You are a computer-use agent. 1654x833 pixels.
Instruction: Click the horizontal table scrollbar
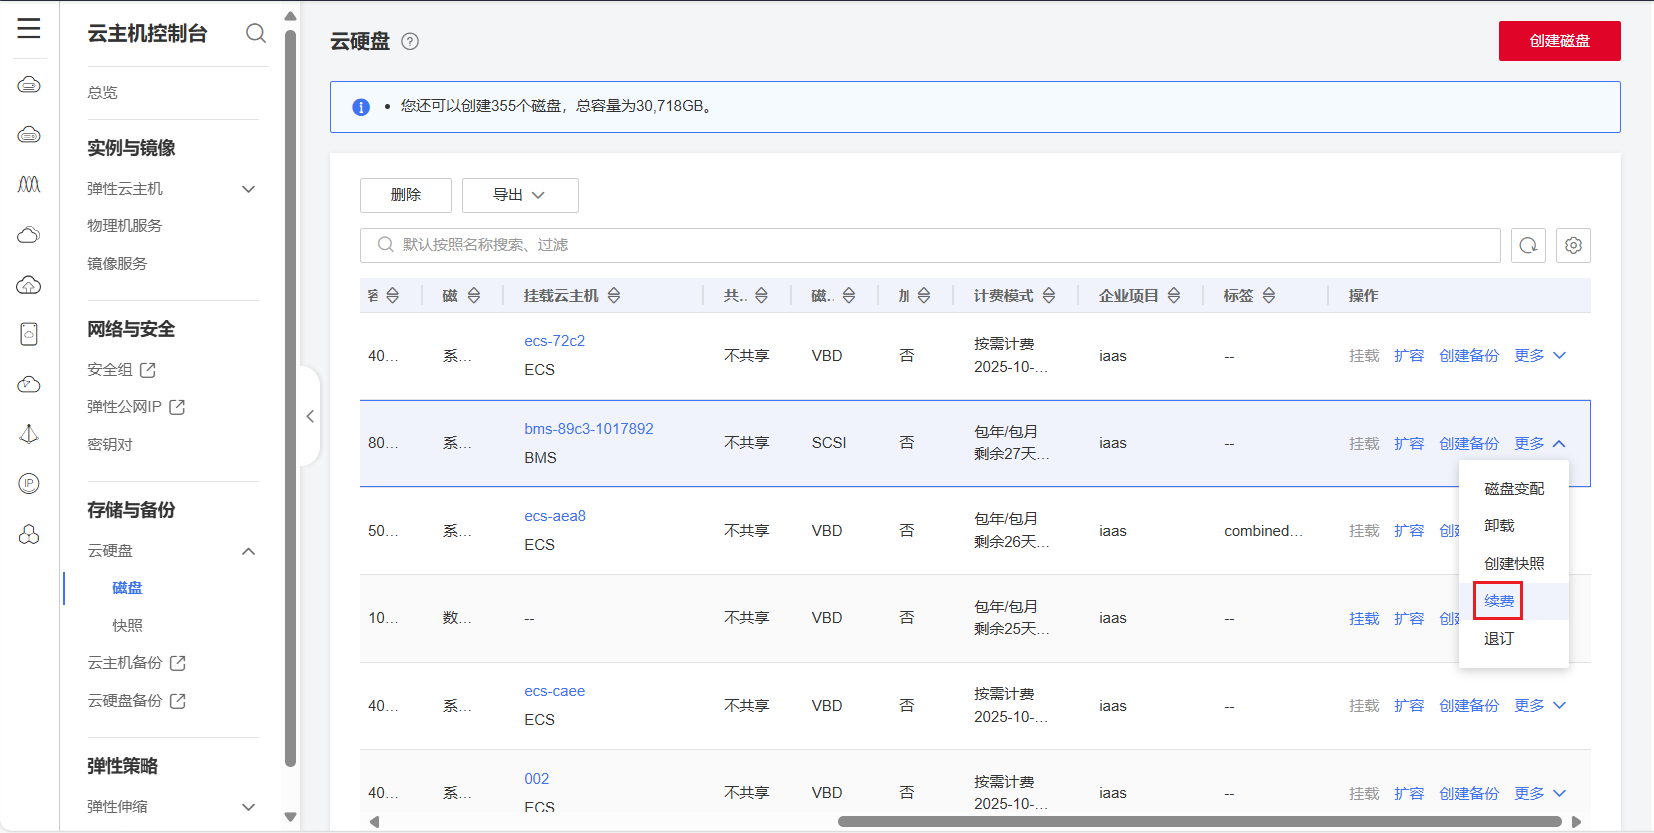tap(1199, 822)
